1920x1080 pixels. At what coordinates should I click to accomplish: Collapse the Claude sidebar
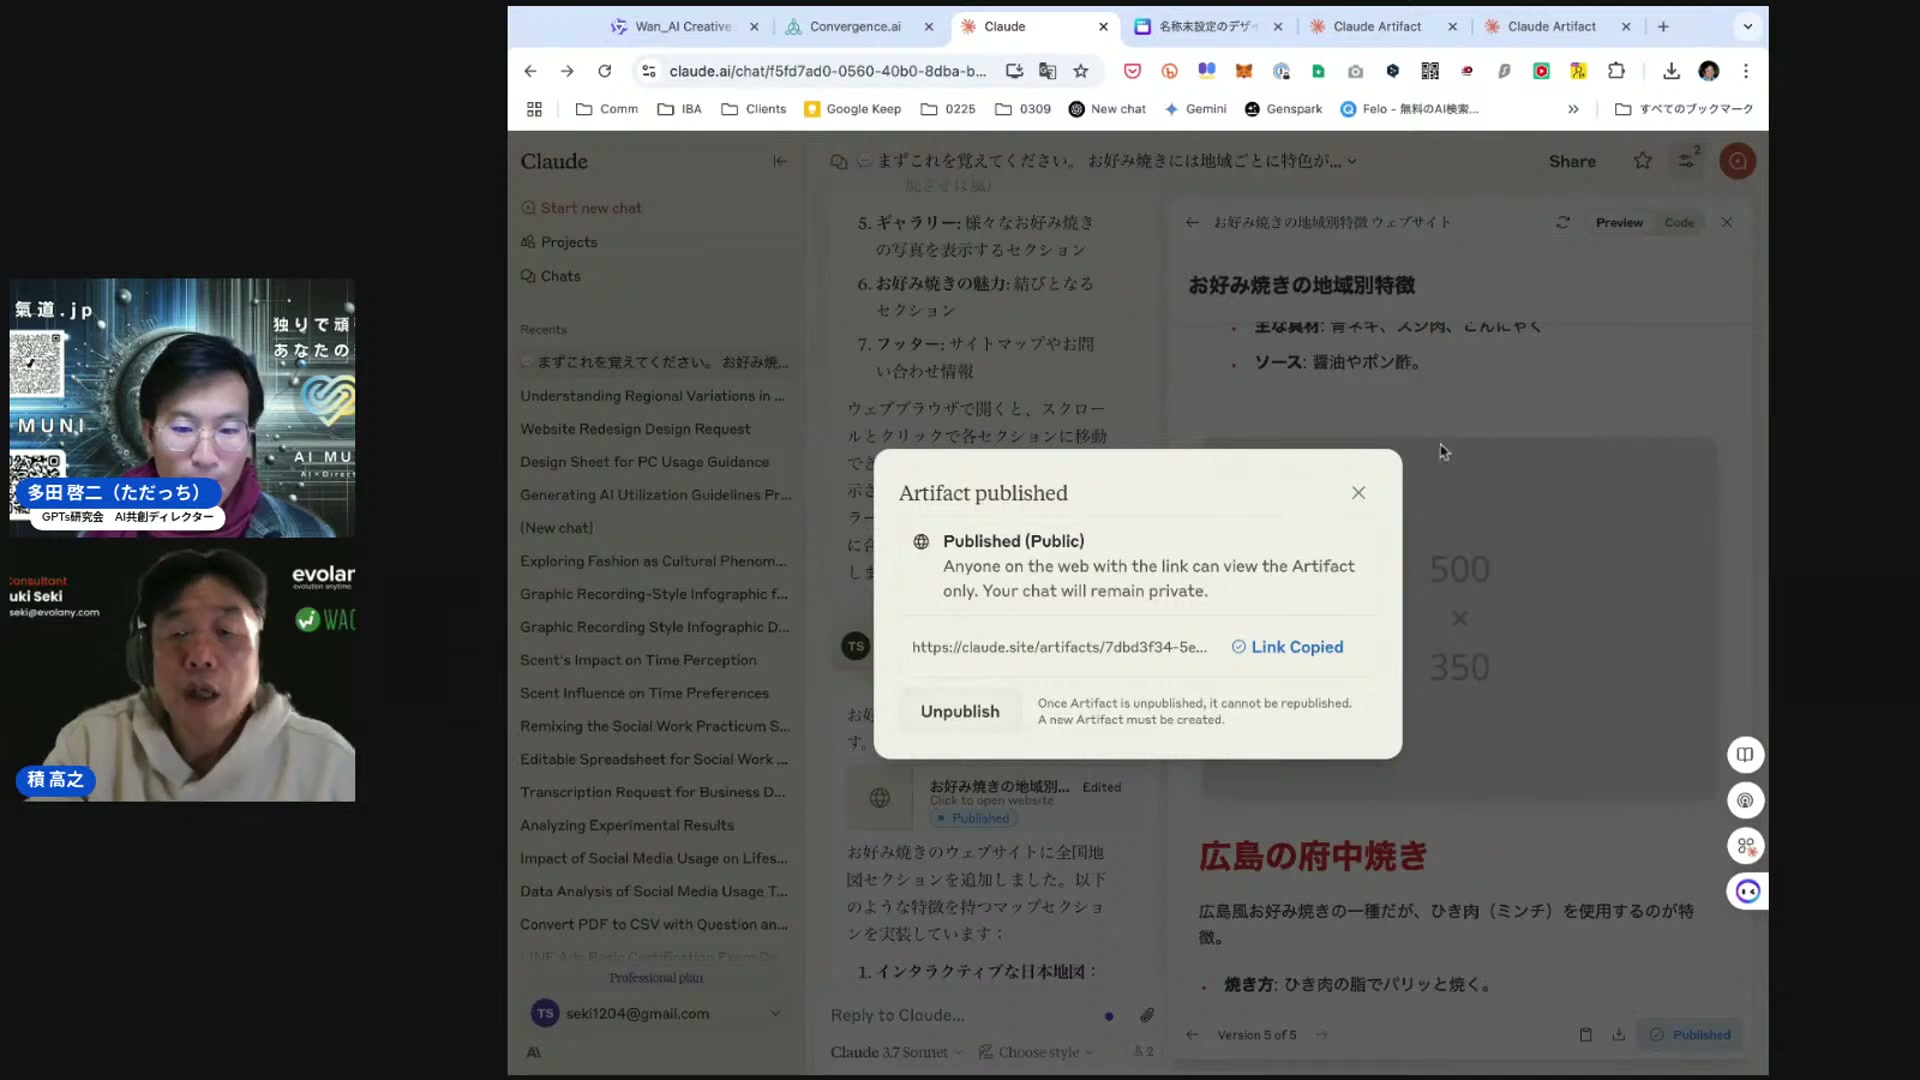779,161
